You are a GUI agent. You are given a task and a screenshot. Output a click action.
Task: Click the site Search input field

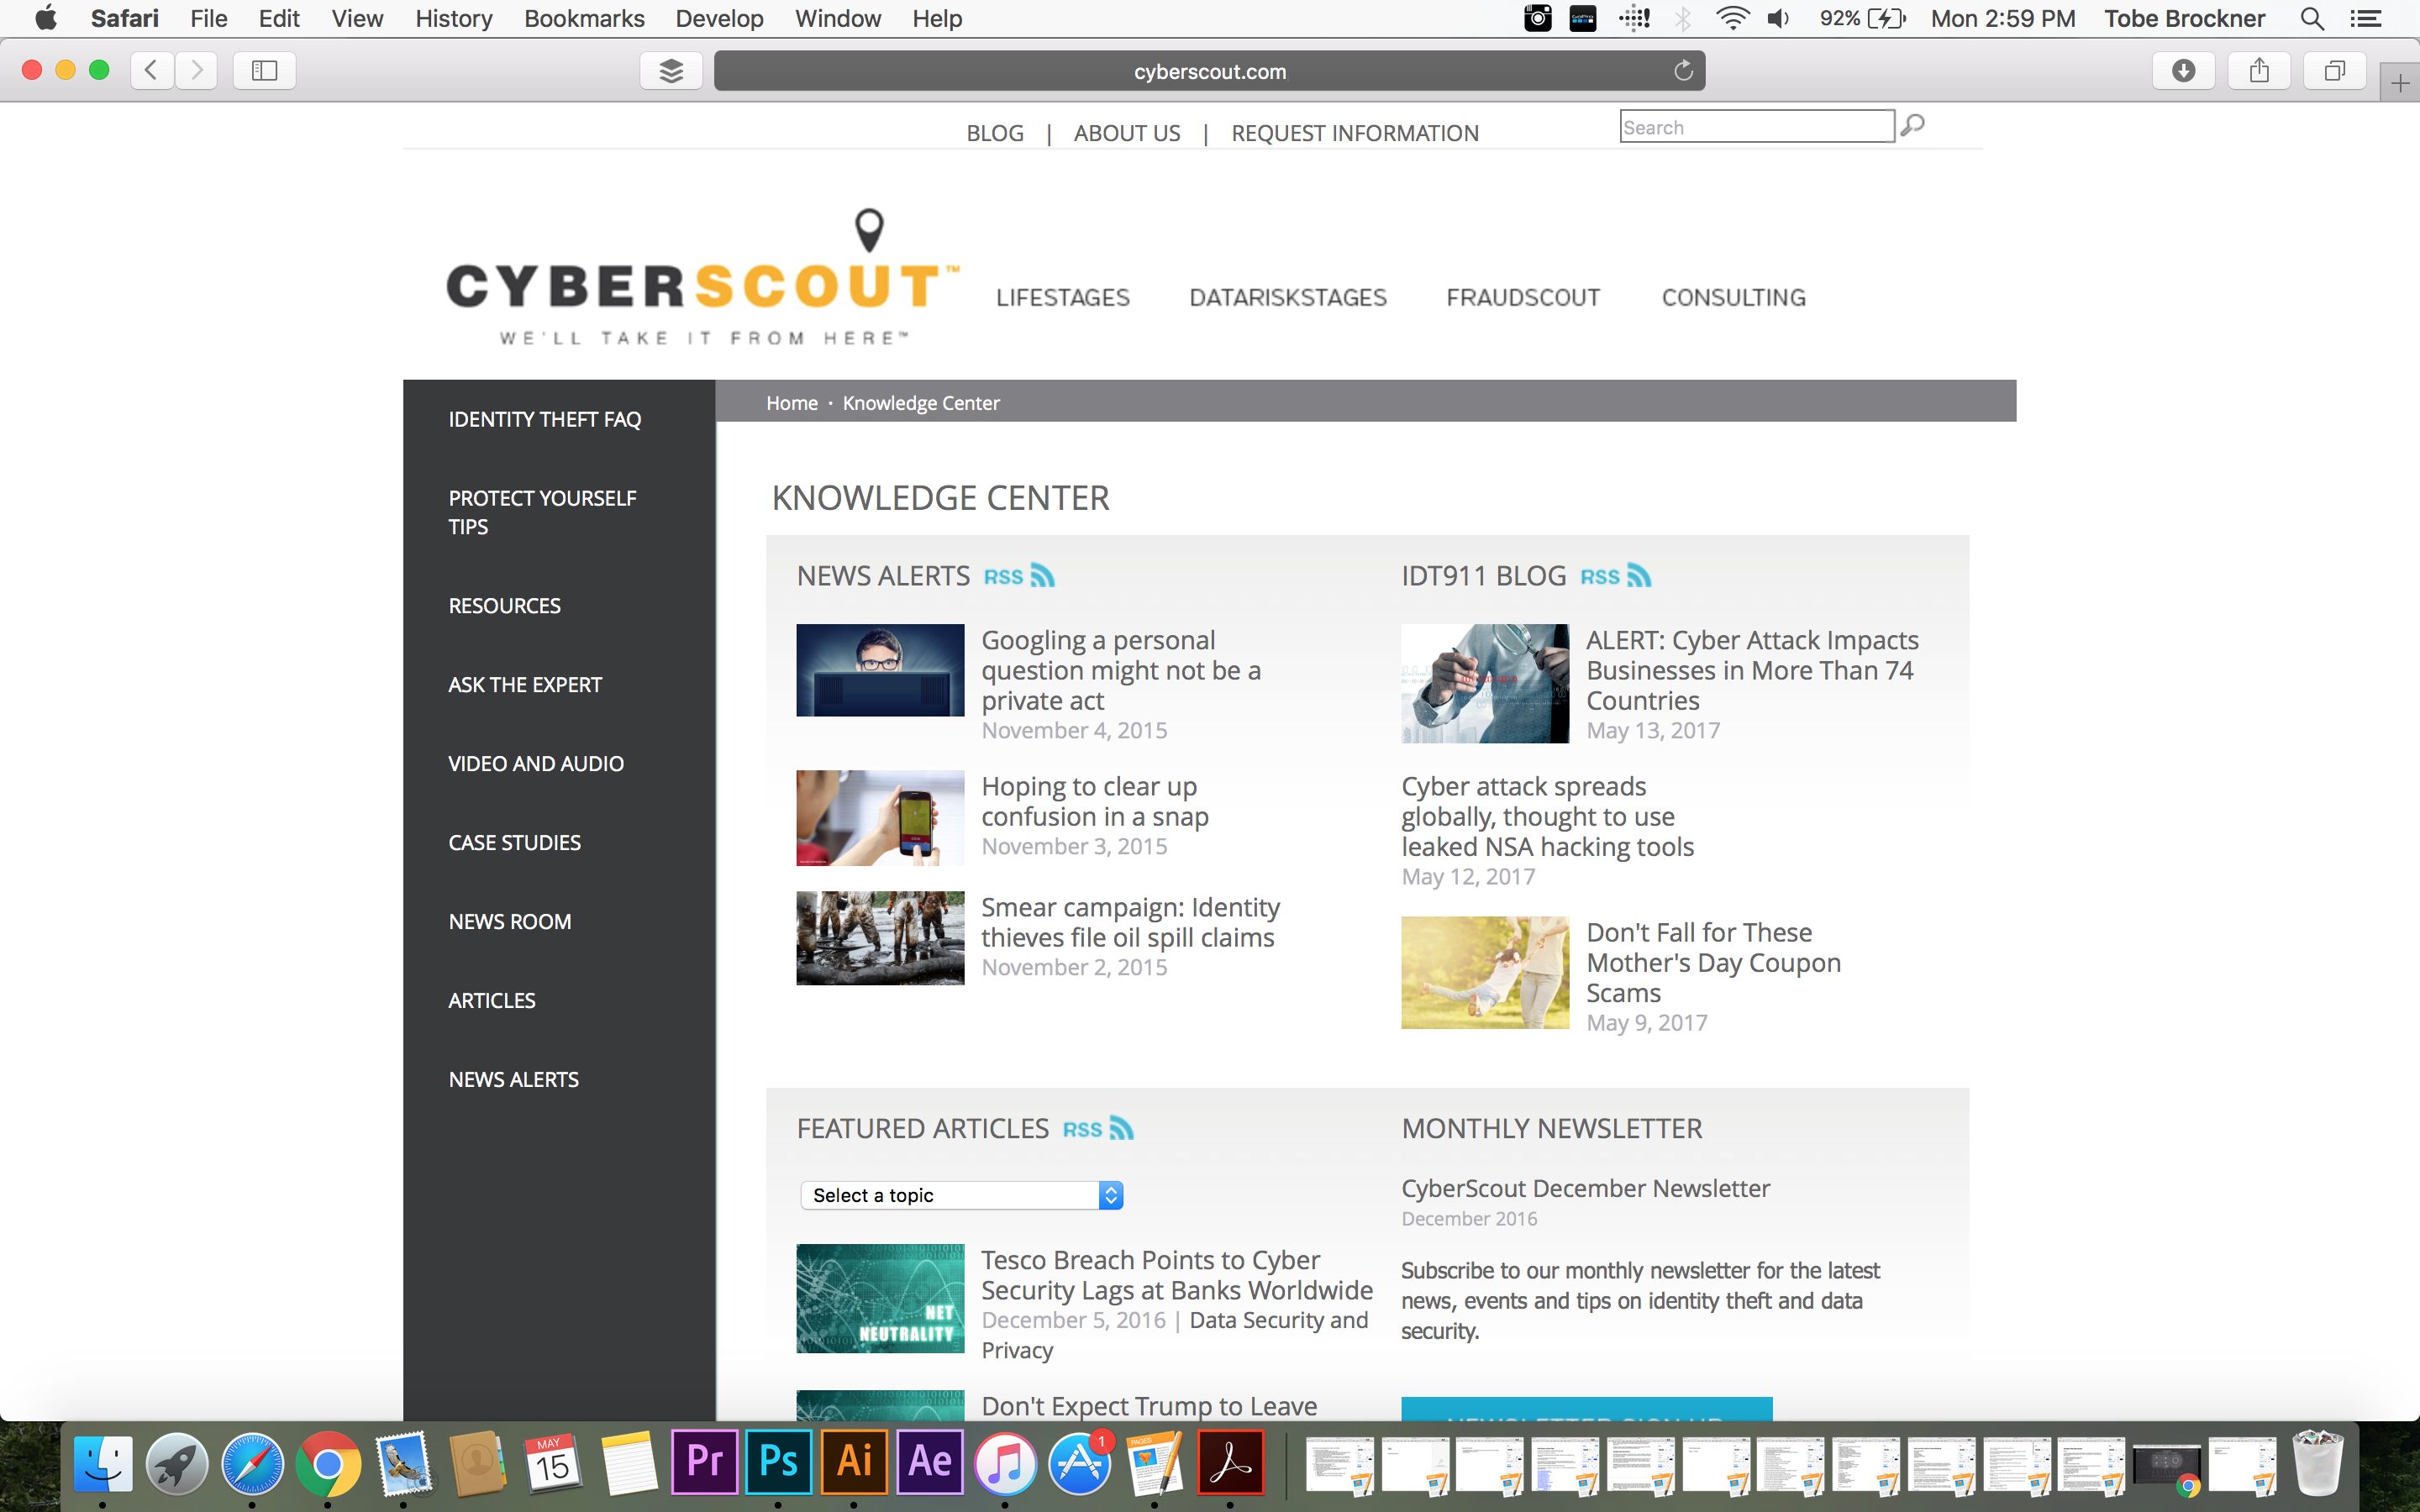1757,127
